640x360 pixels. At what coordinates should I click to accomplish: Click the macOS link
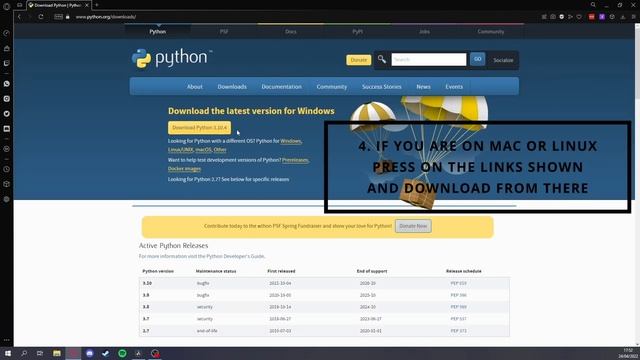pyautogui.click(x=203, y=150)
